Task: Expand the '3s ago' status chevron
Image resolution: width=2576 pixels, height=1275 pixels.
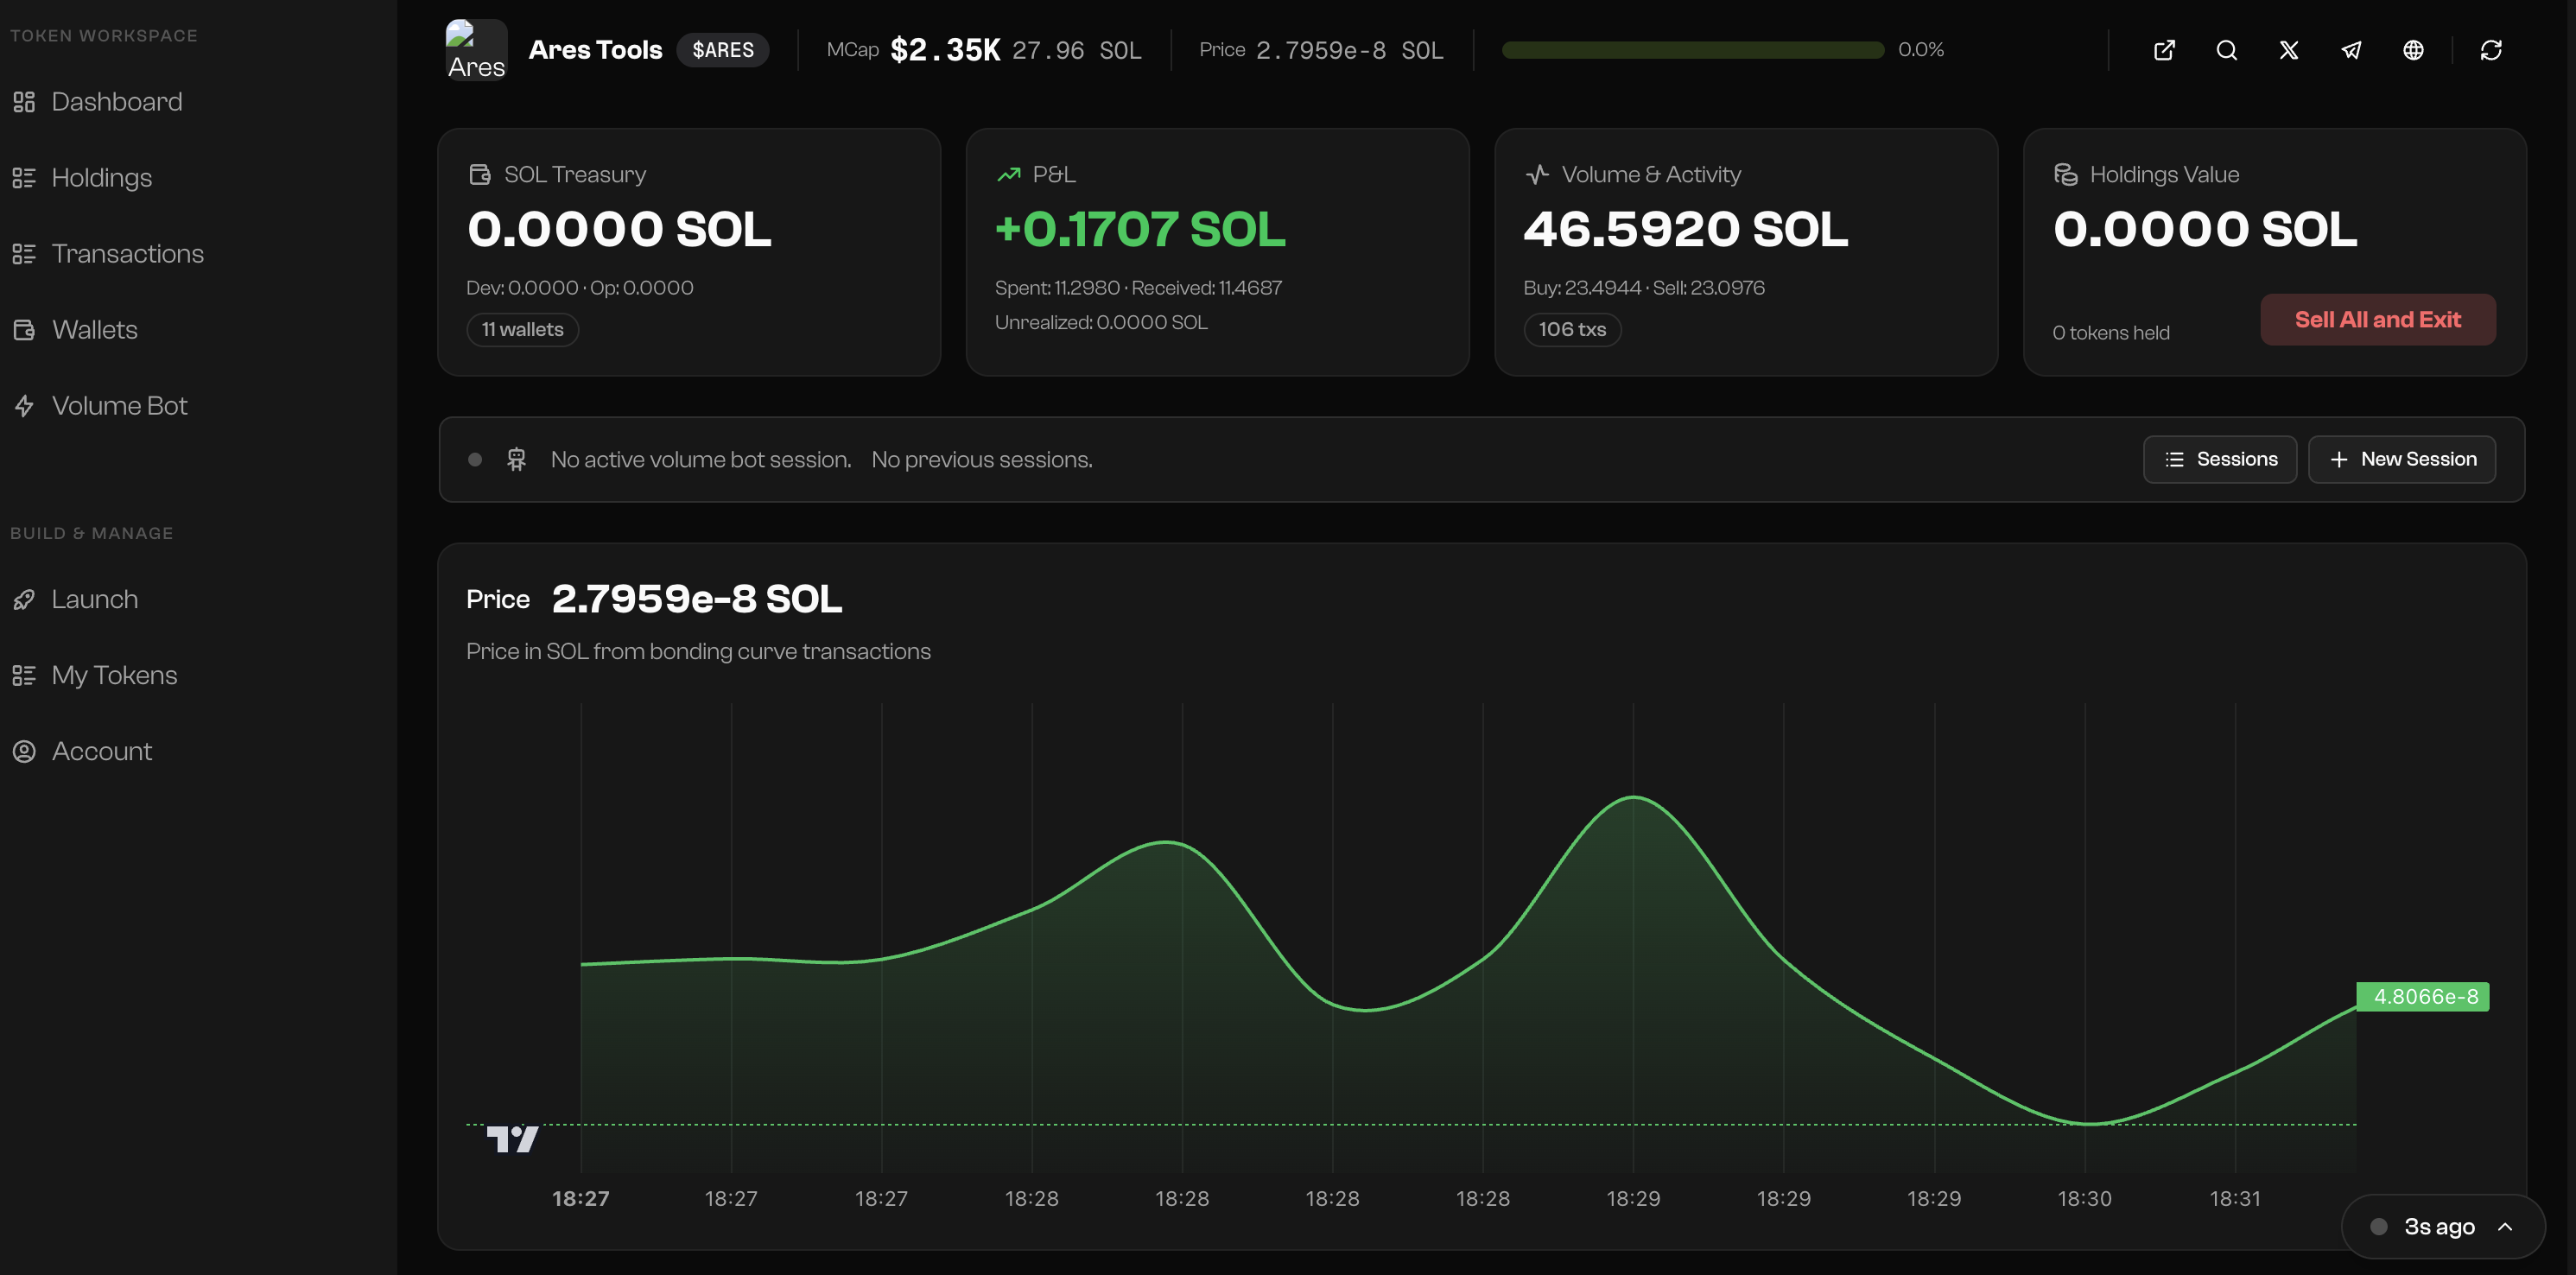Action: [2505, 1227]
